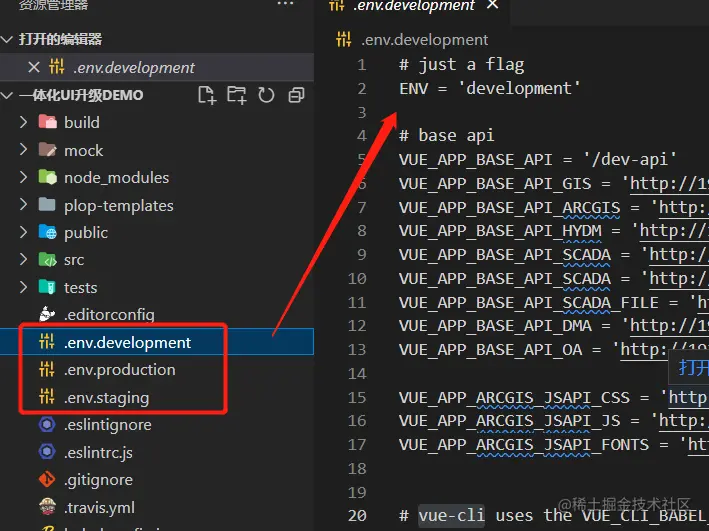Click the VUE_APP_BASE_API = '/dev-api' line

point(538,159)
